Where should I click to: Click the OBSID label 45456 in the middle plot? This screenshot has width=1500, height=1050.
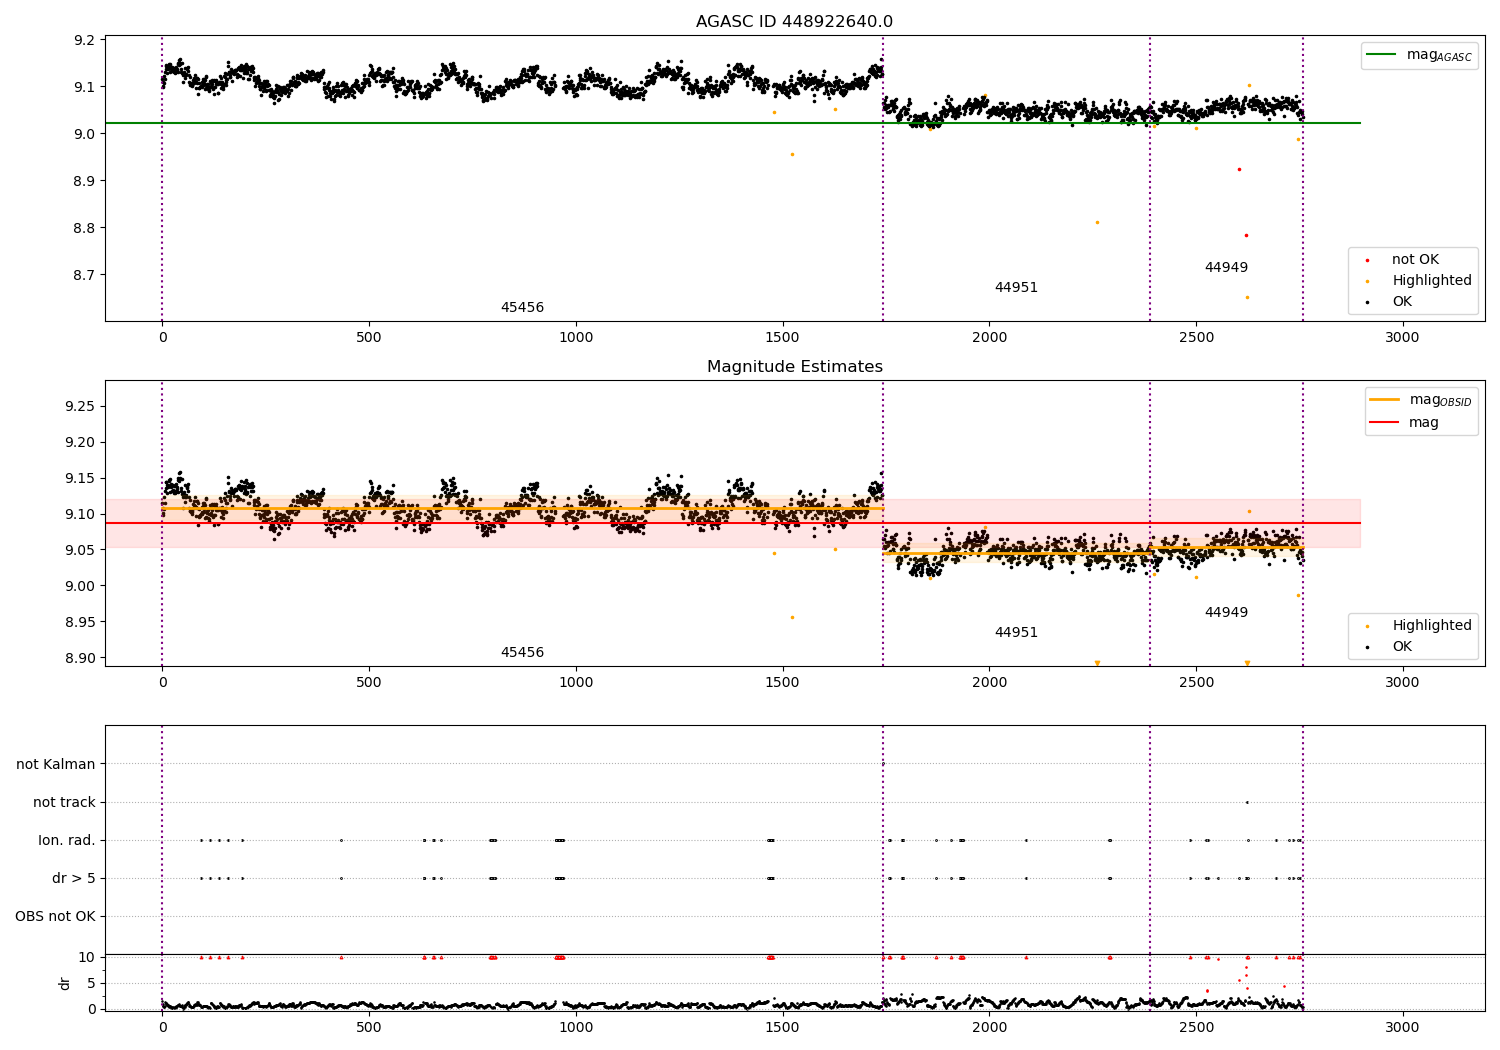pyautogui.click(x=522, y=653)
